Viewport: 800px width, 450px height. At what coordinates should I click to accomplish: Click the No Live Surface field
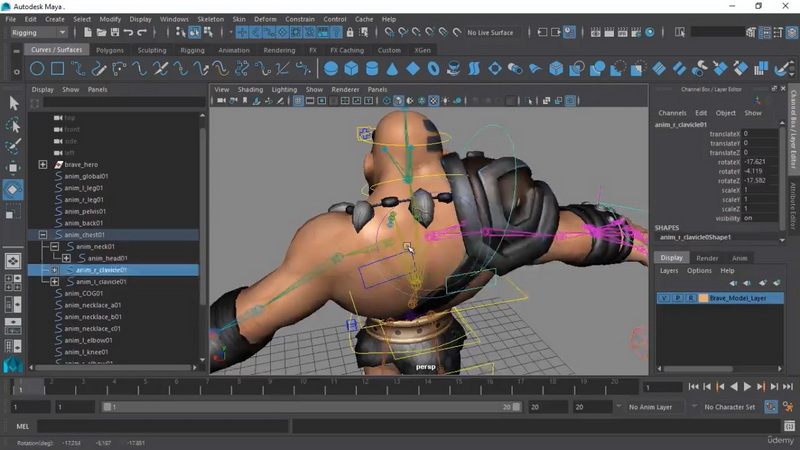pos(490,32)
